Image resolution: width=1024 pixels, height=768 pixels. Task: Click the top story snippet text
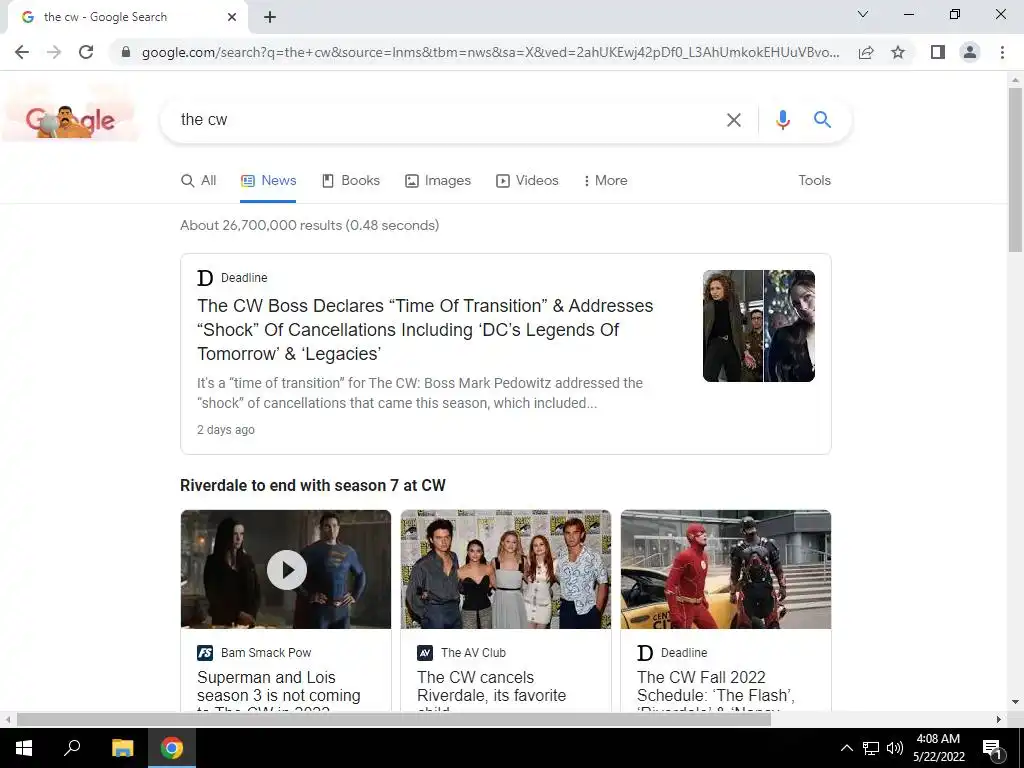[420, 393]
